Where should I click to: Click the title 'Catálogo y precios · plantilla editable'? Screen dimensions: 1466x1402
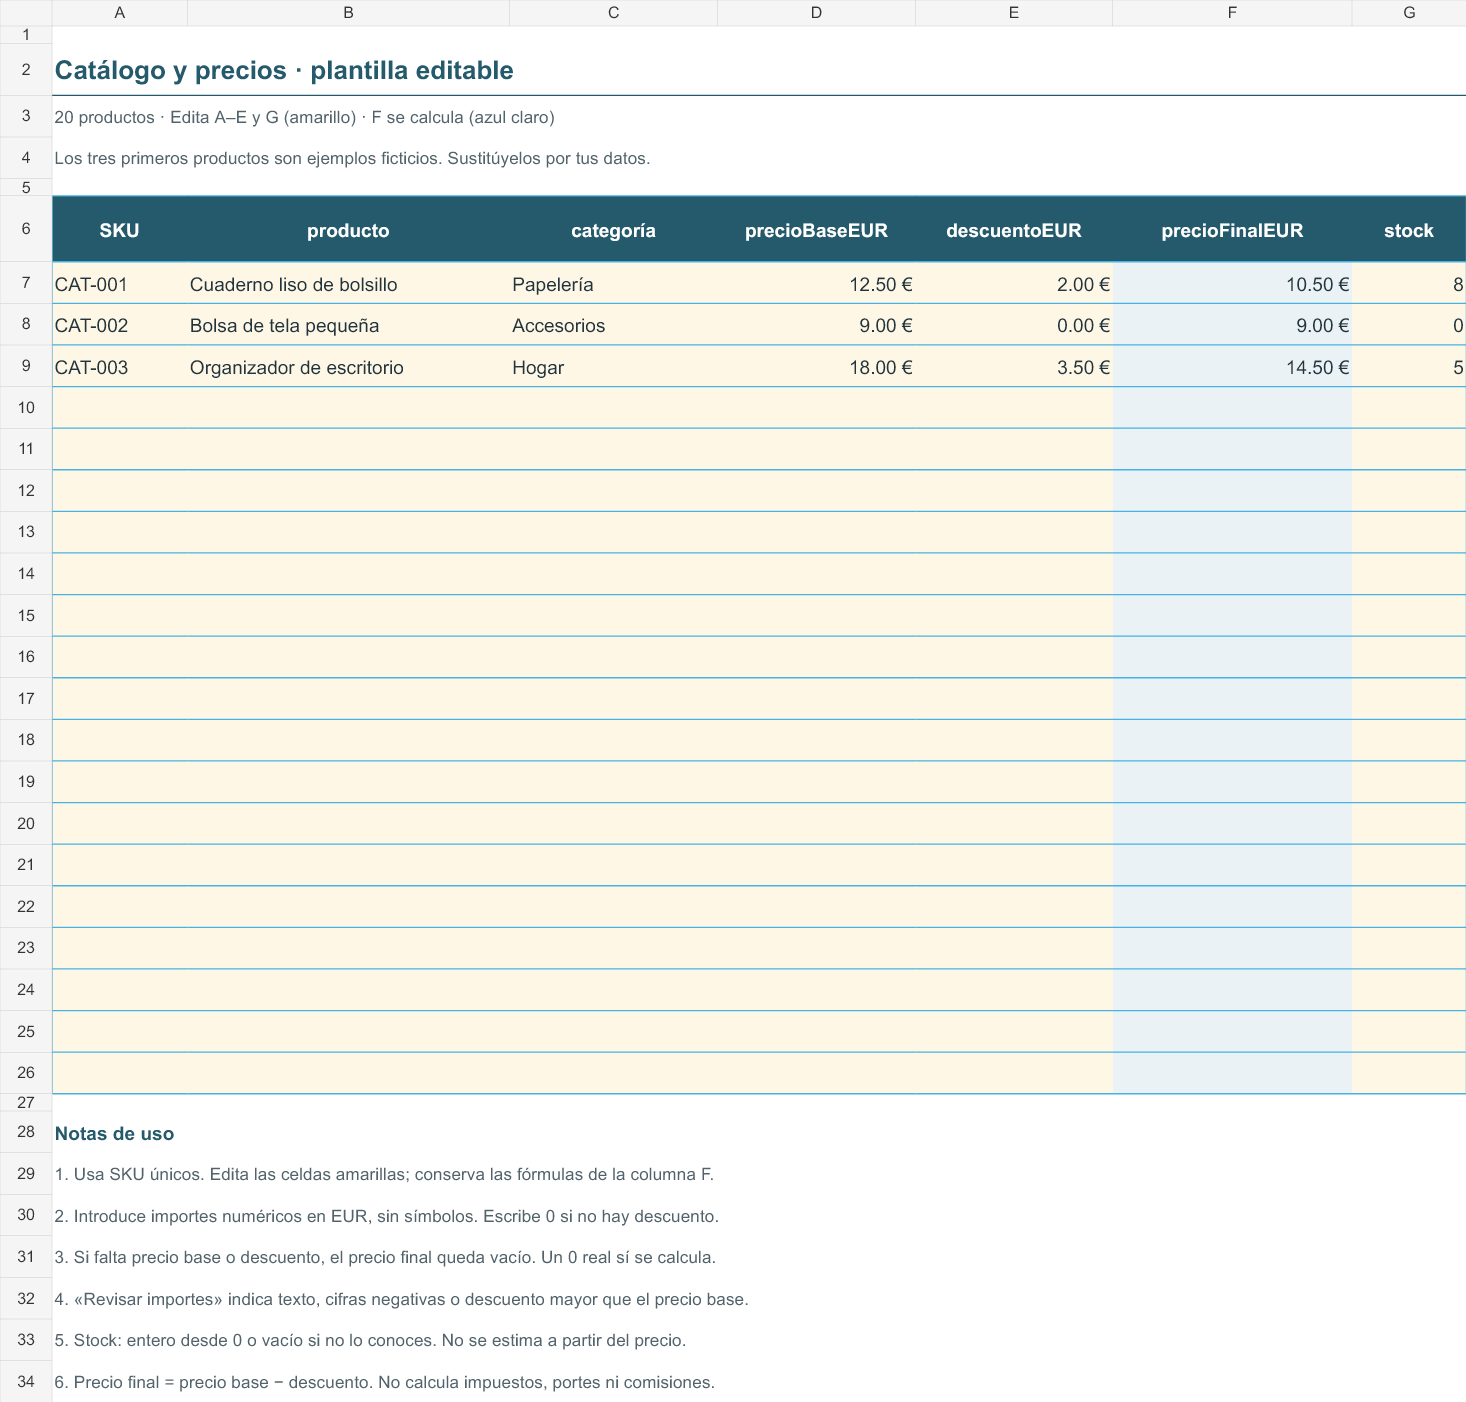click(x=284, y=70)
